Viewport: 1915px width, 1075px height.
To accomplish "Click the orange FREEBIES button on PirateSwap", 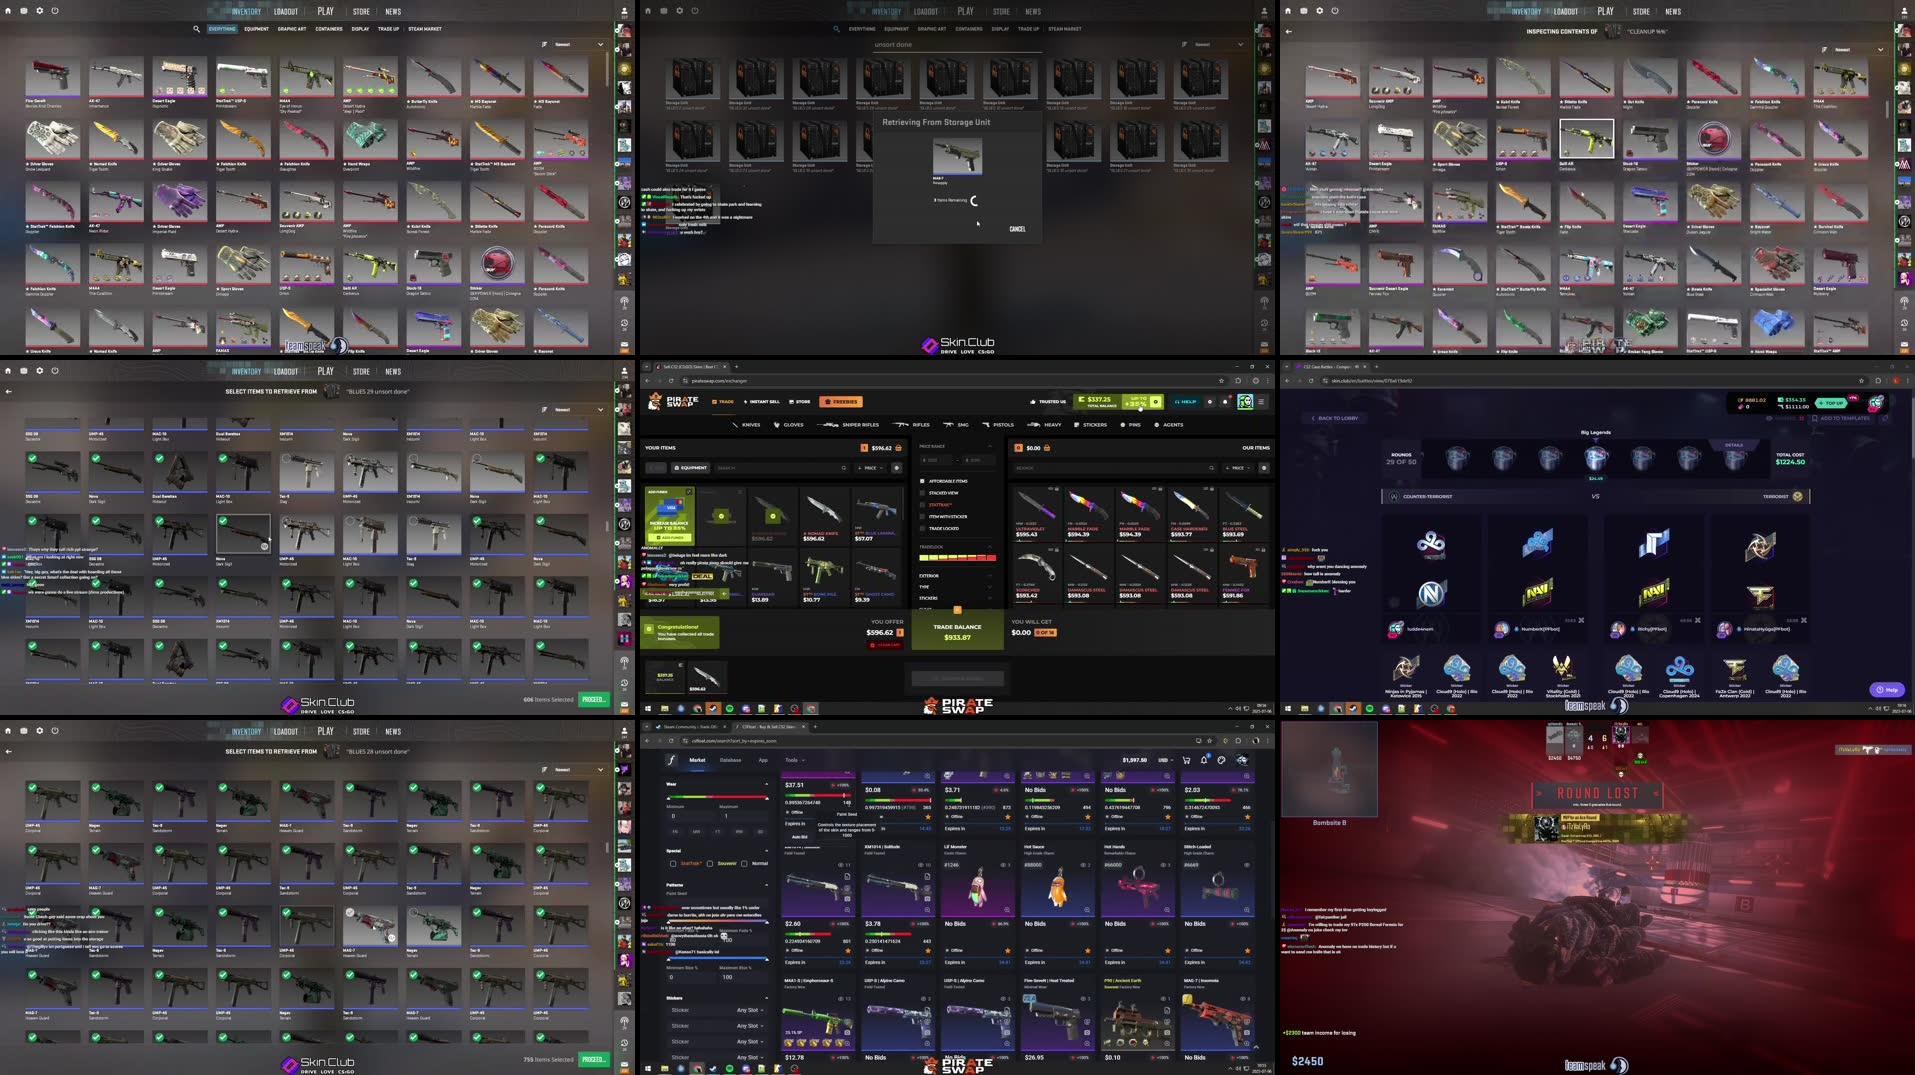I will (841, 401).
